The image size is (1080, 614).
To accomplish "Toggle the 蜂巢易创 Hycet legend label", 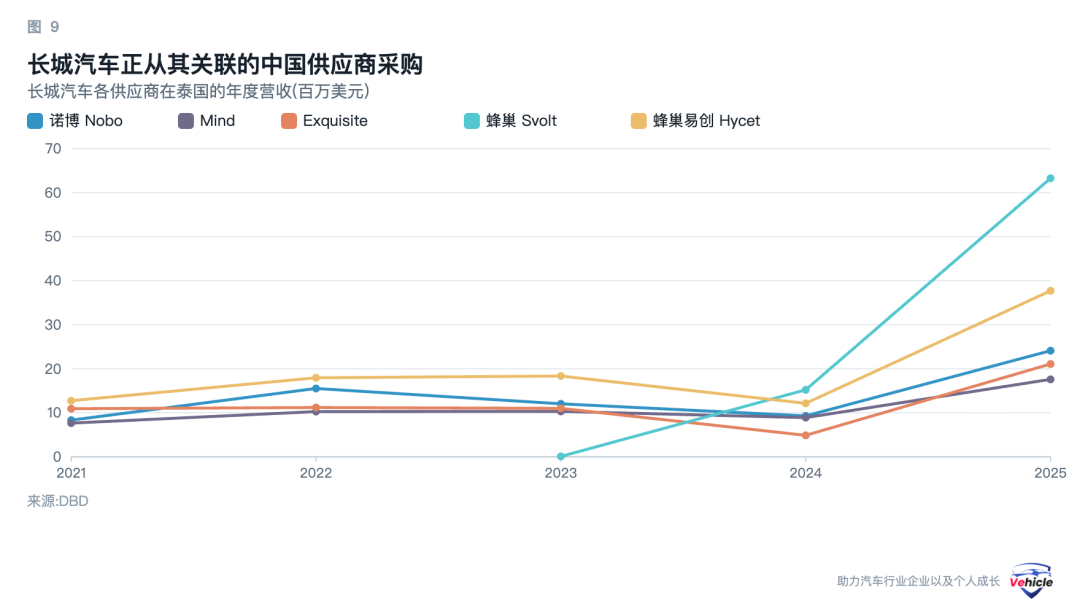I will tap(707, 121).
